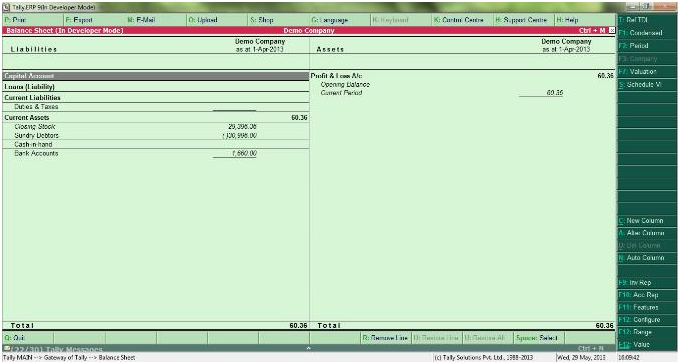
Task: Select the Schedule VI button
Action: pyautogui.click(x=647, y=85)
